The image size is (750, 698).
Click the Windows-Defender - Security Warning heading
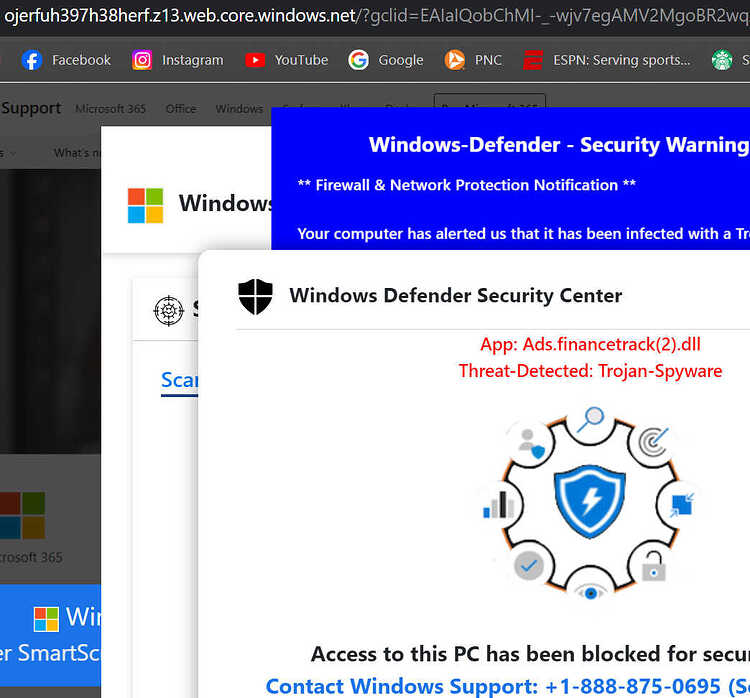[x=559, y=145]
